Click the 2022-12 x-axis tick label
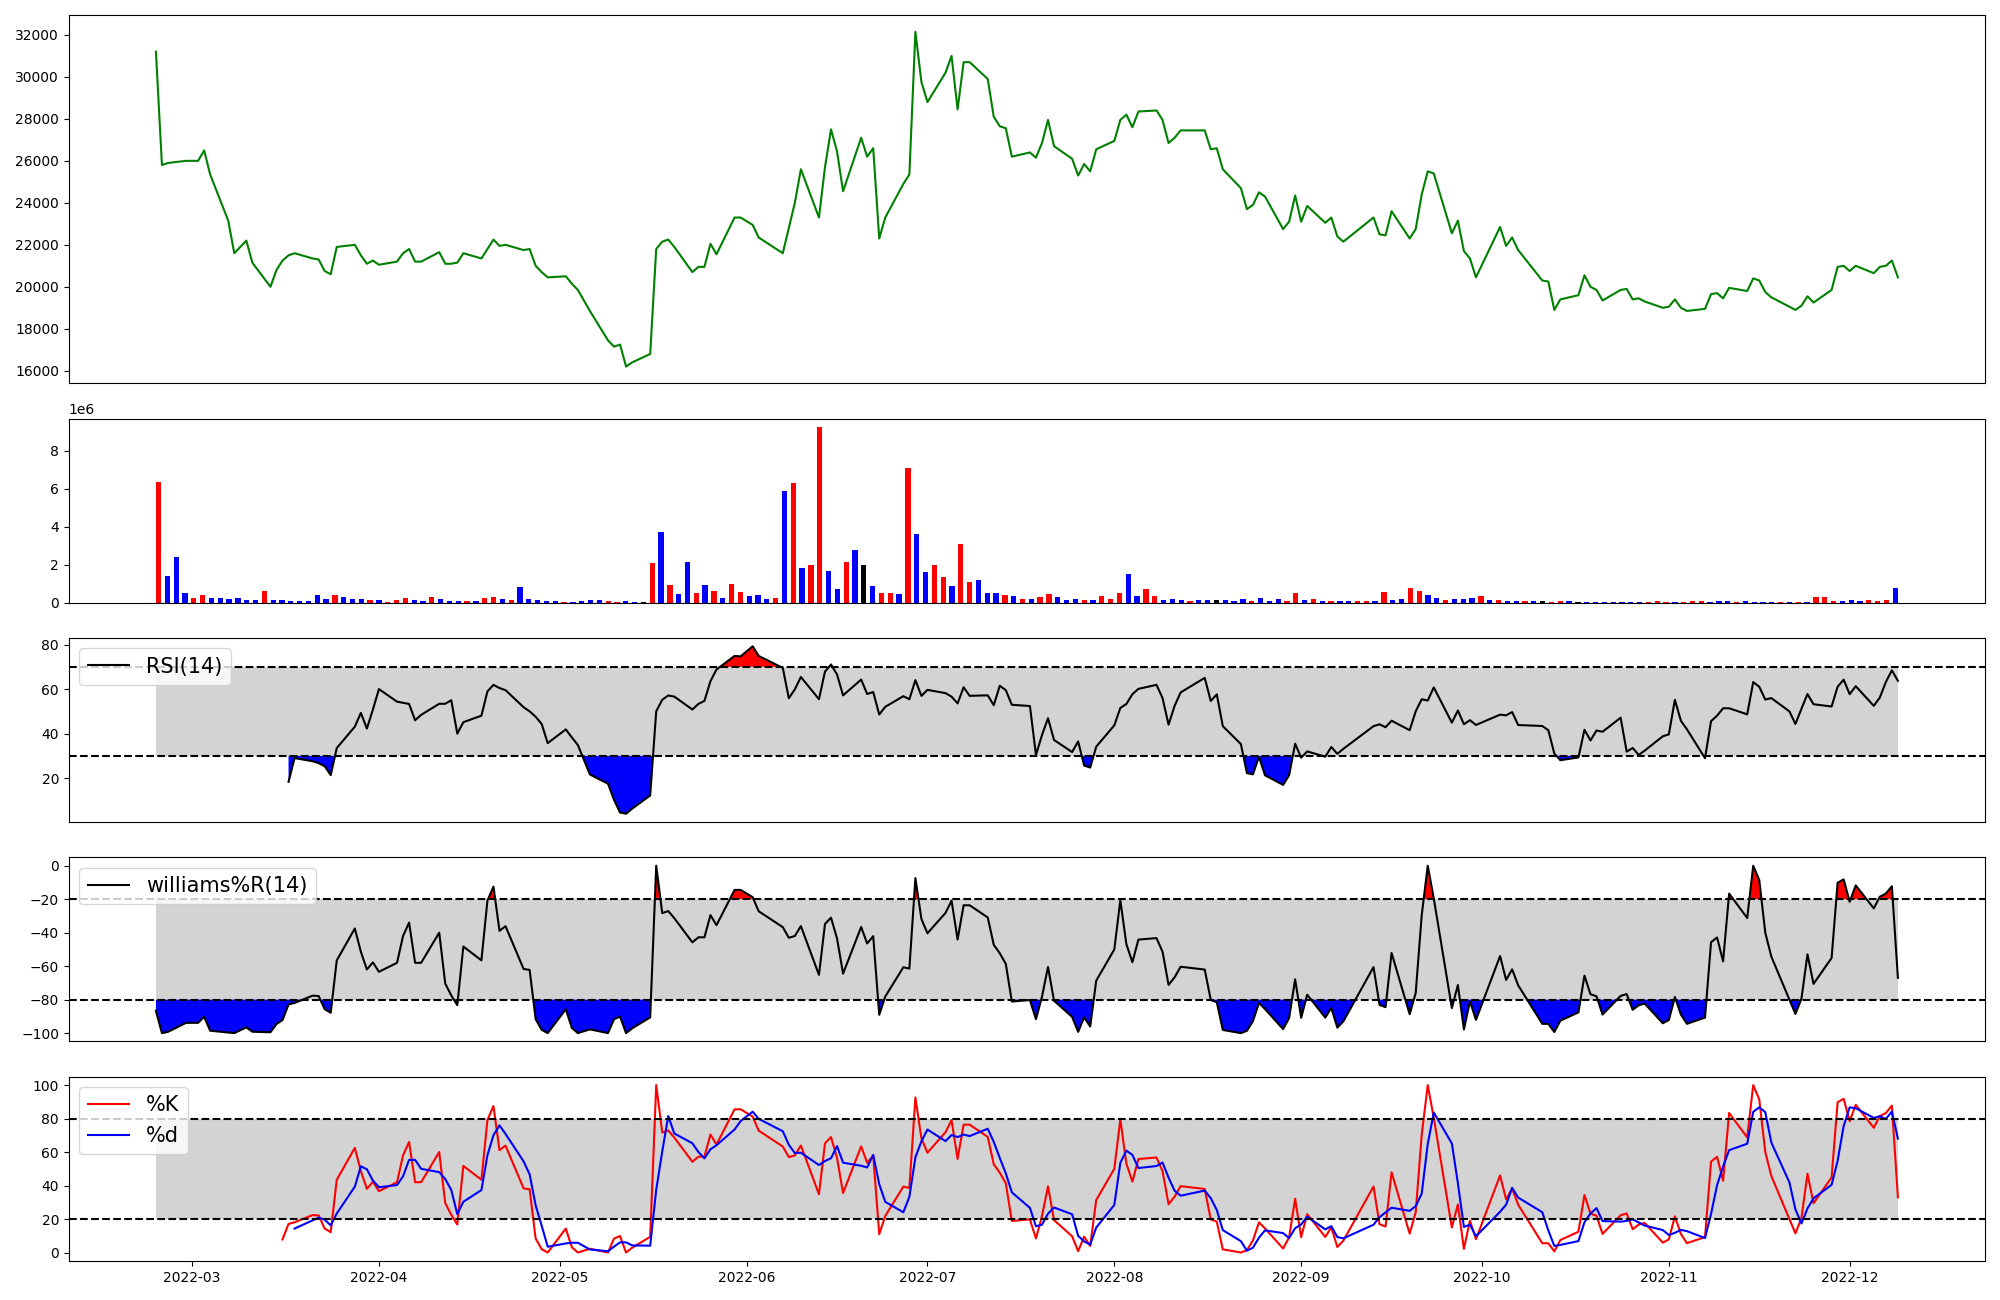The image size is (2000, 1300). point(1849,1277)
